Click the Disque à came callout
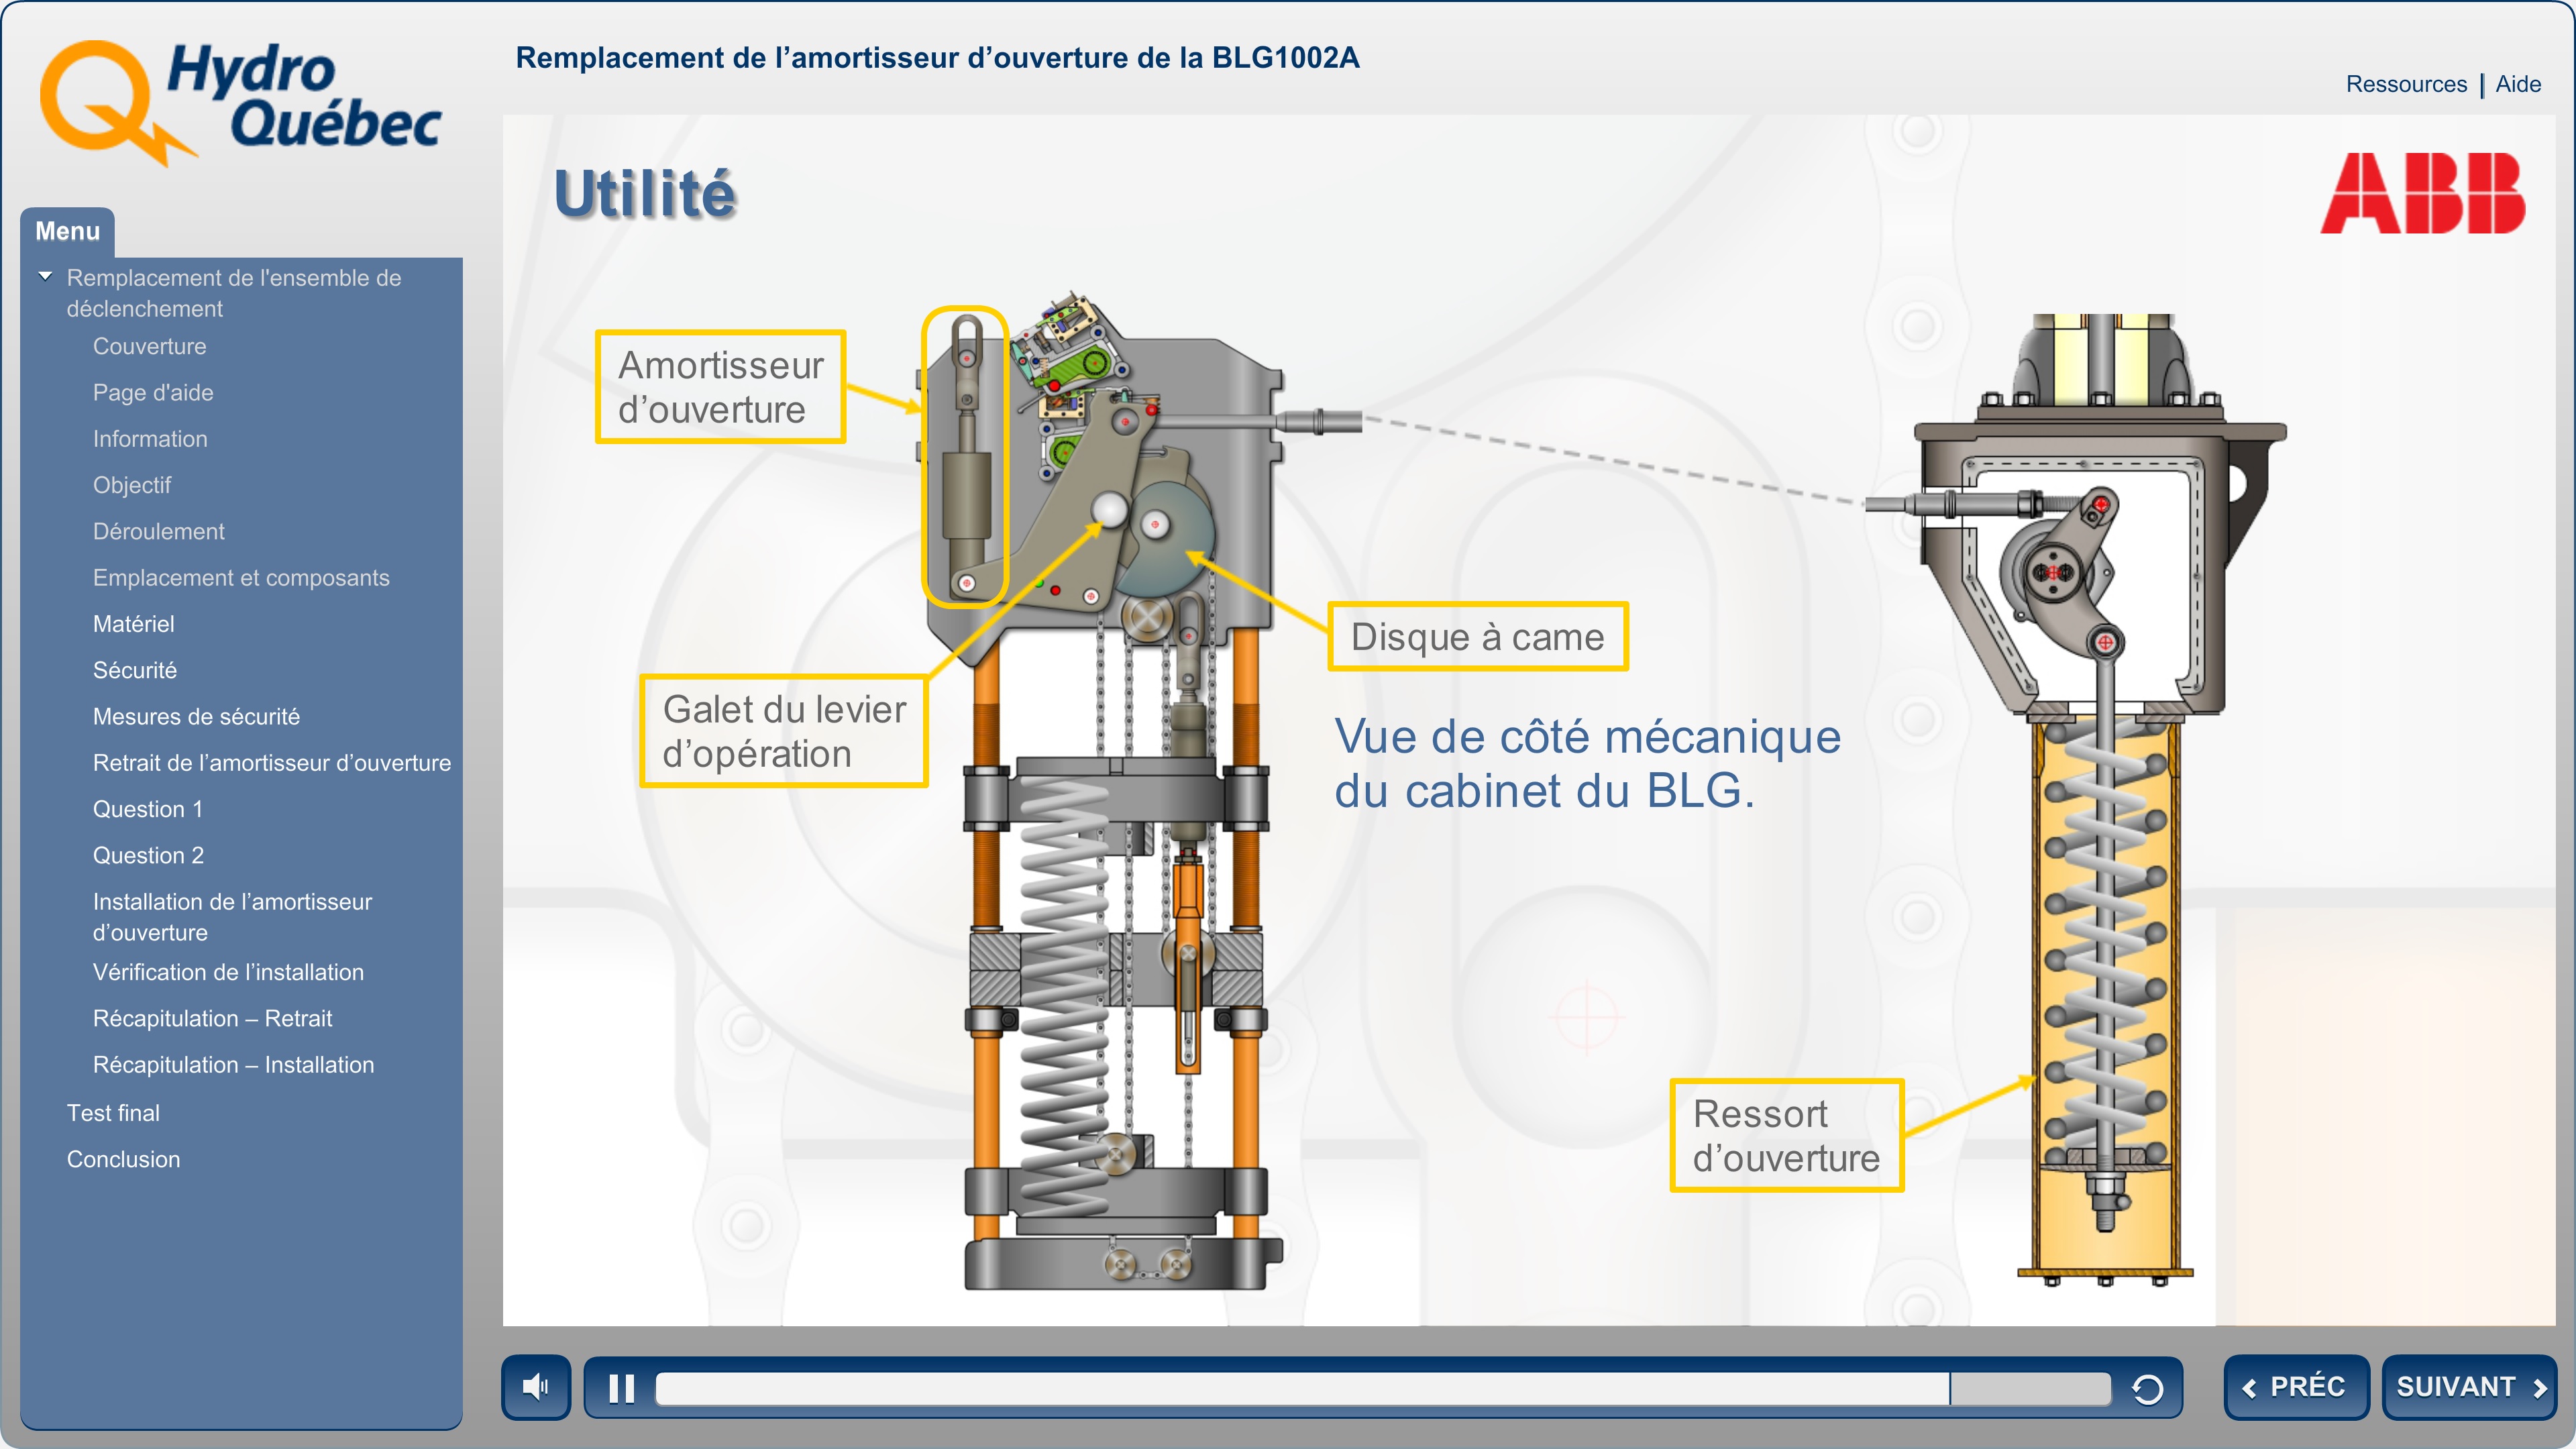2576x1449 pixels. 1477,637
